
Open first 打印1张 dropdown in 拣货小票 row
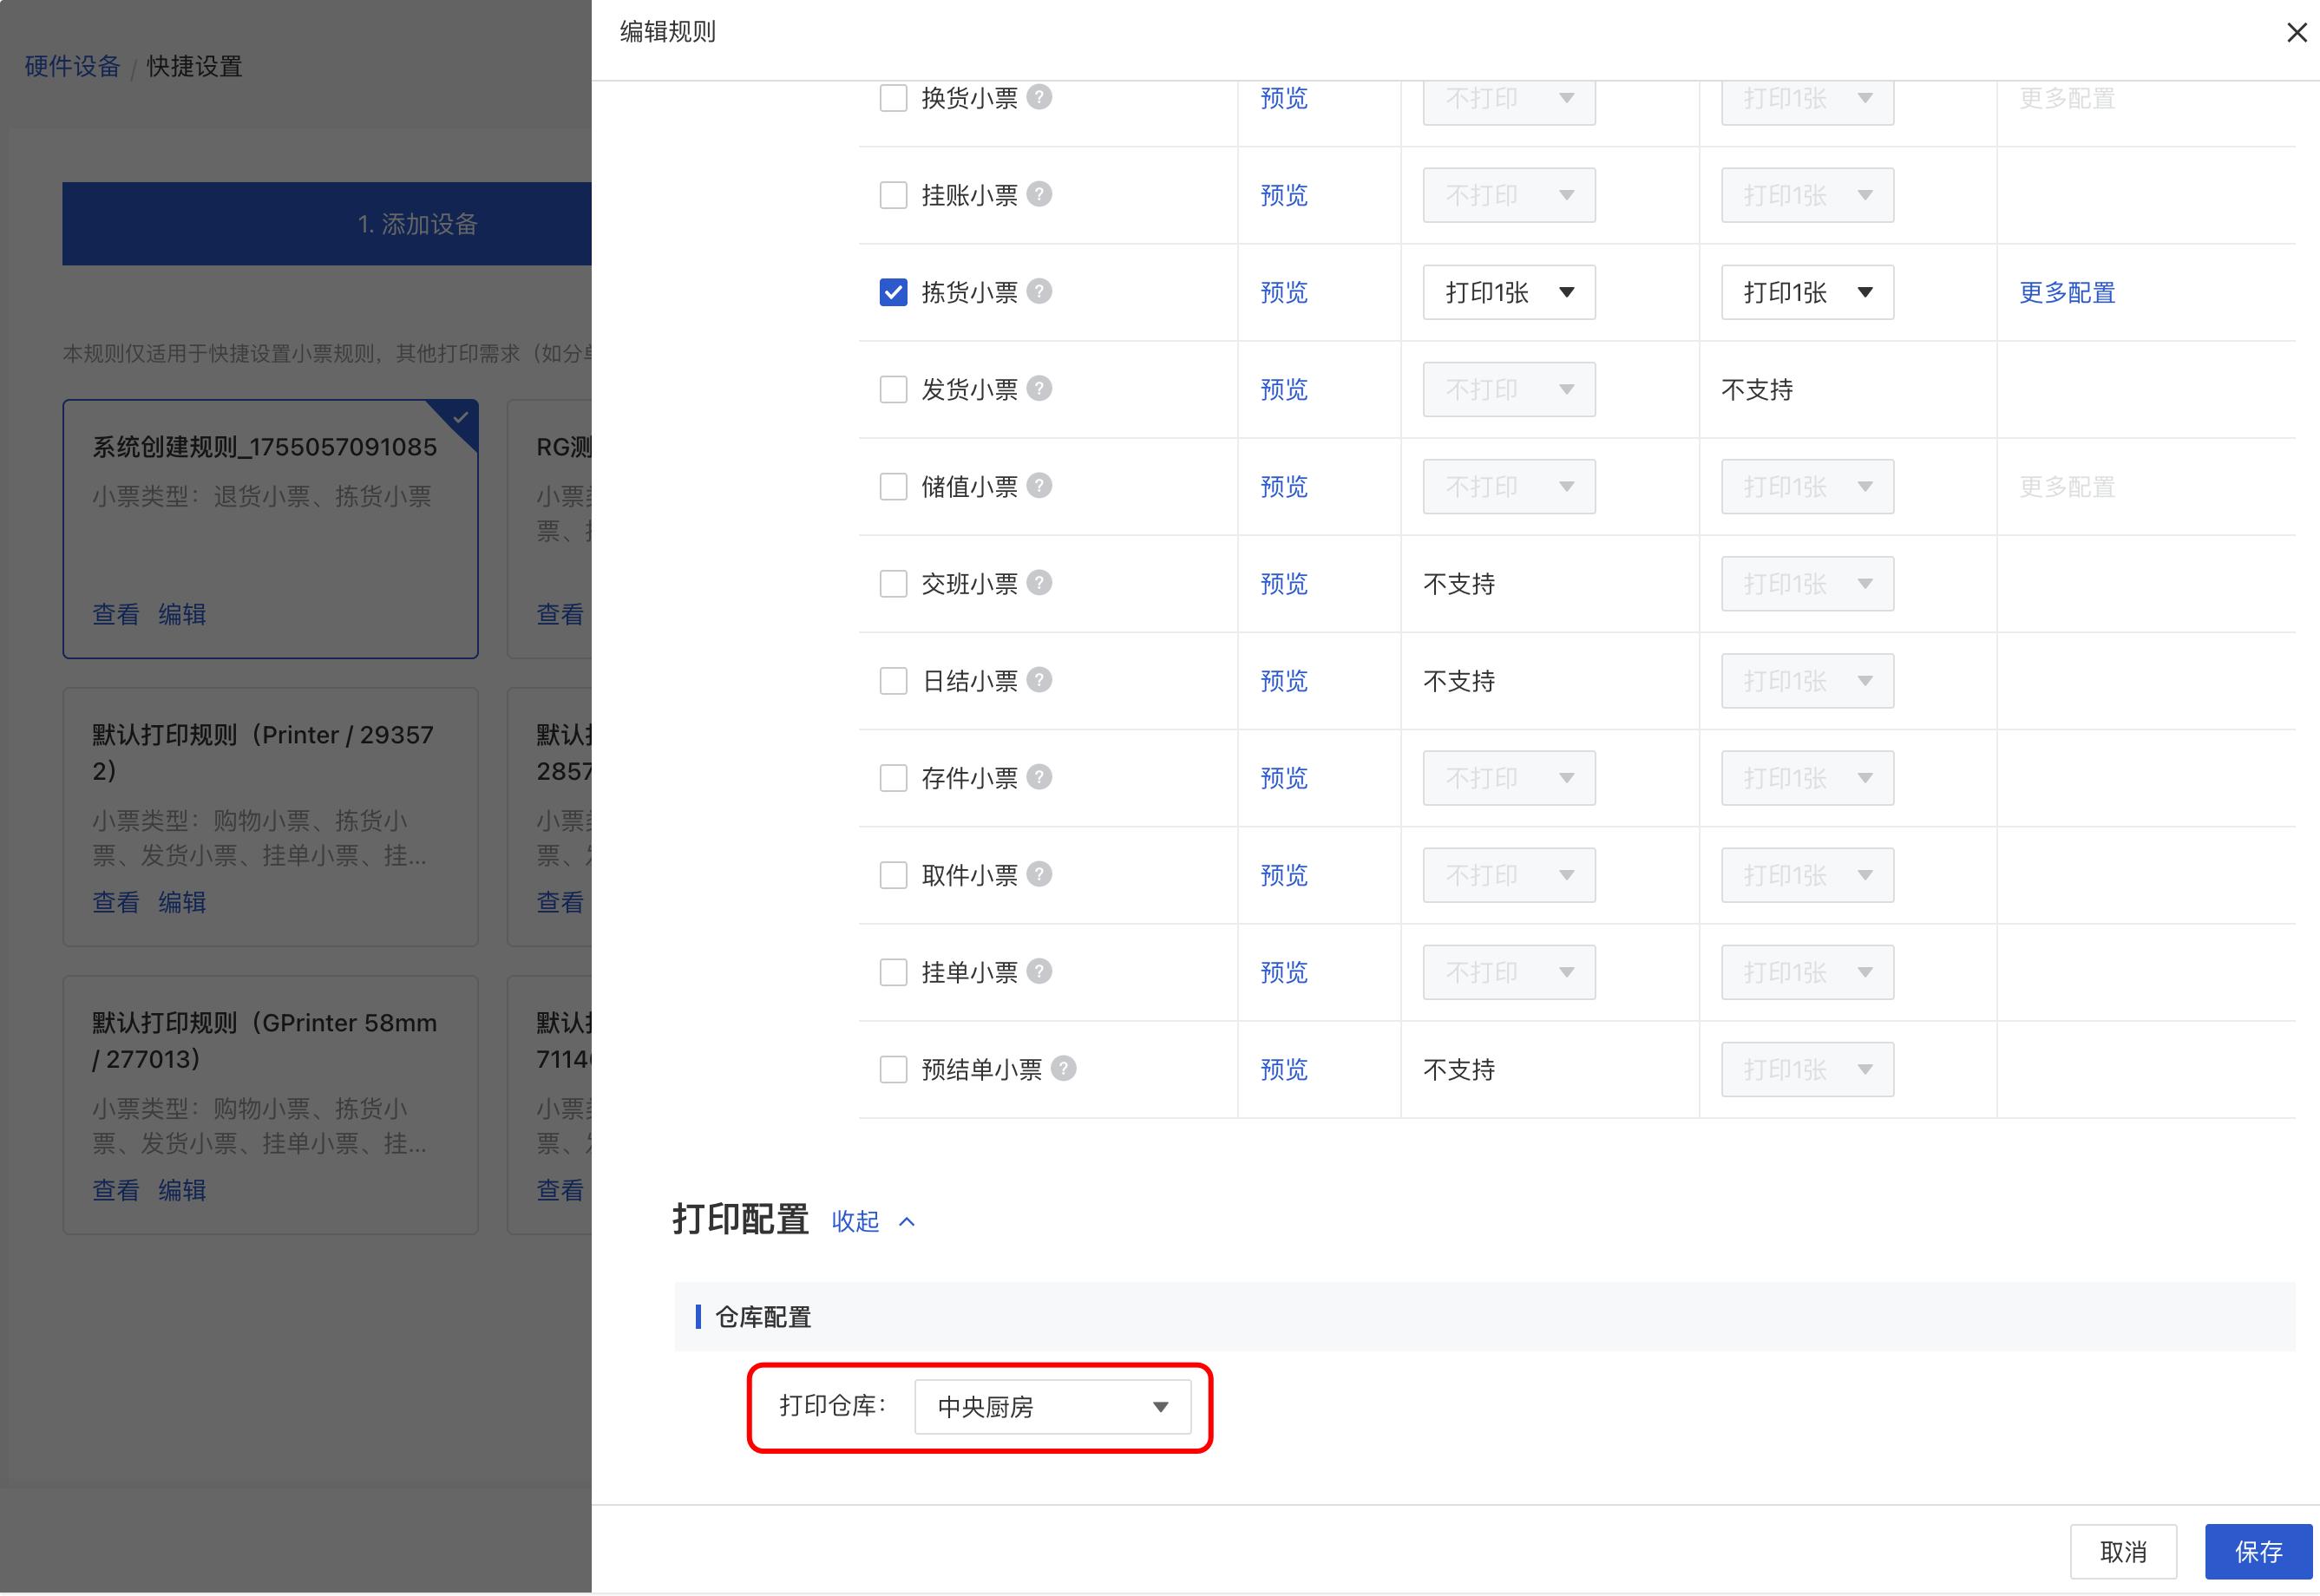(x=1508, y=292)
